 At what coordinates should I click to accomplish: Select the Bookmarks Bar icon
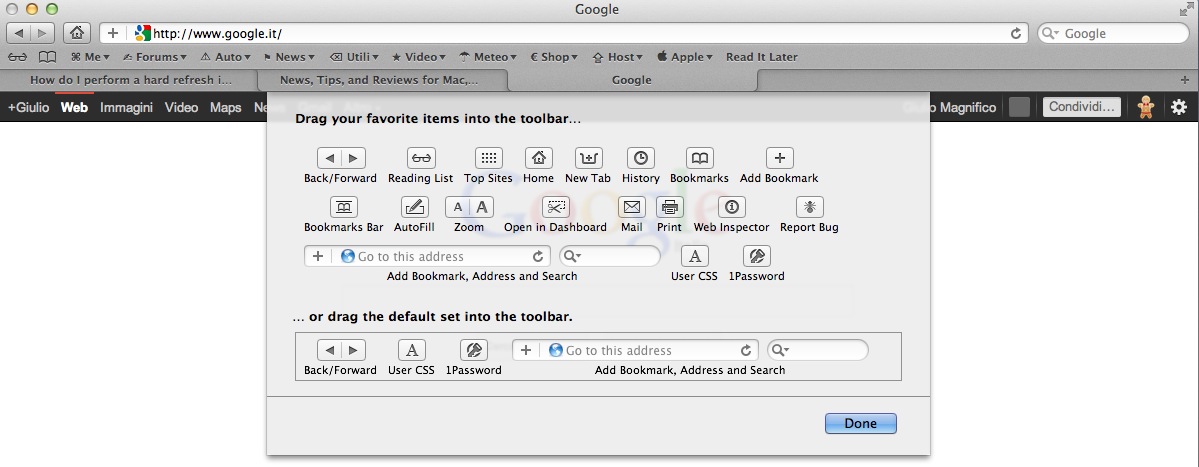point(343,207)
